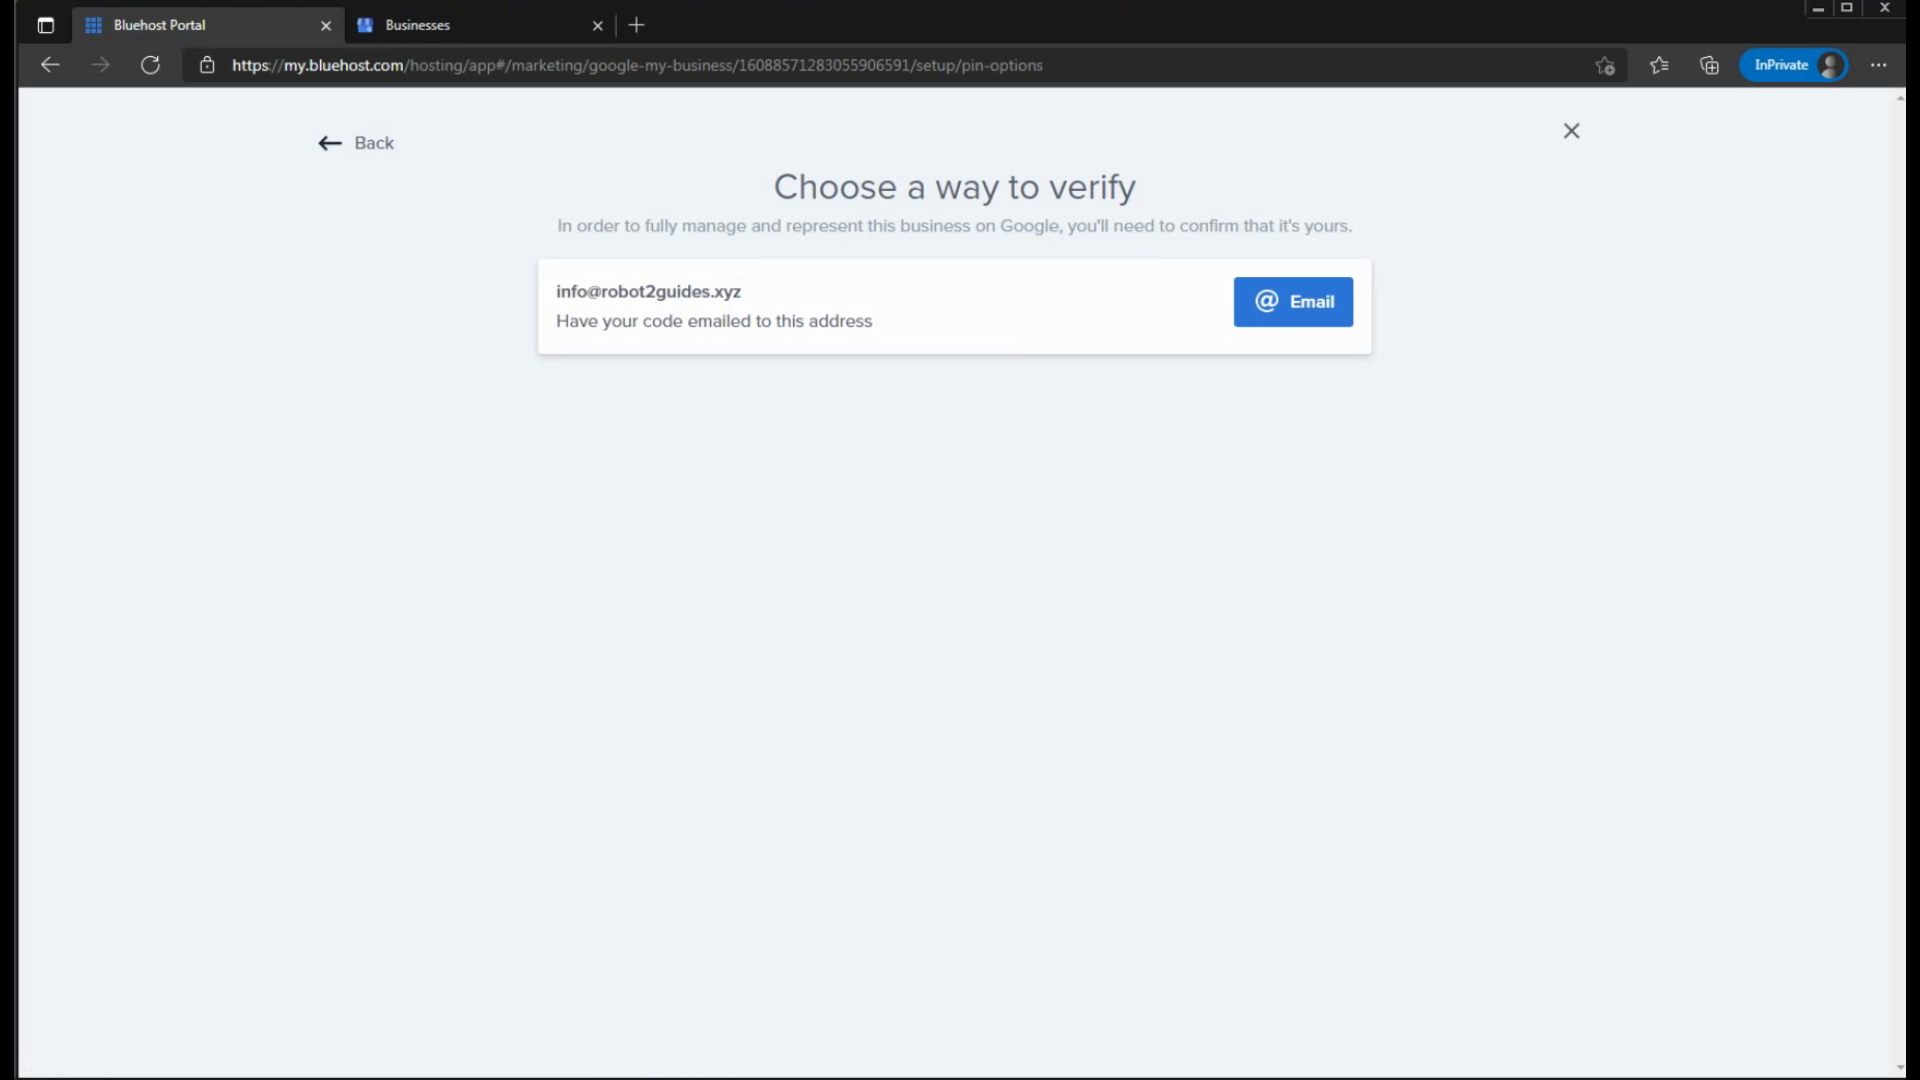Add this page to favorites

(x=1605, y=65)
